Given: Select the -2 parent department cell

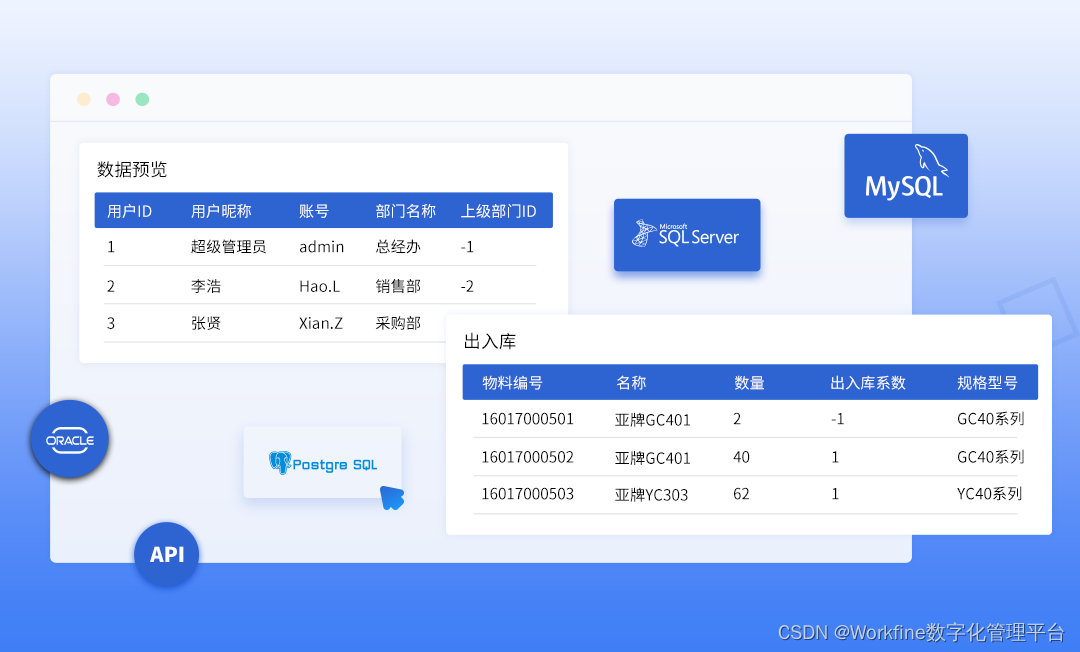Looking at the screenshot, I should [467, 286].
